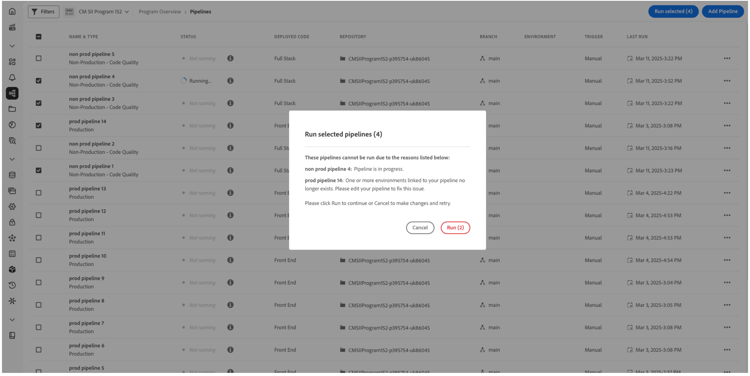750x376 pixels.
Task: Open more options for prod pipeline 7
Action: coord(727,327)
